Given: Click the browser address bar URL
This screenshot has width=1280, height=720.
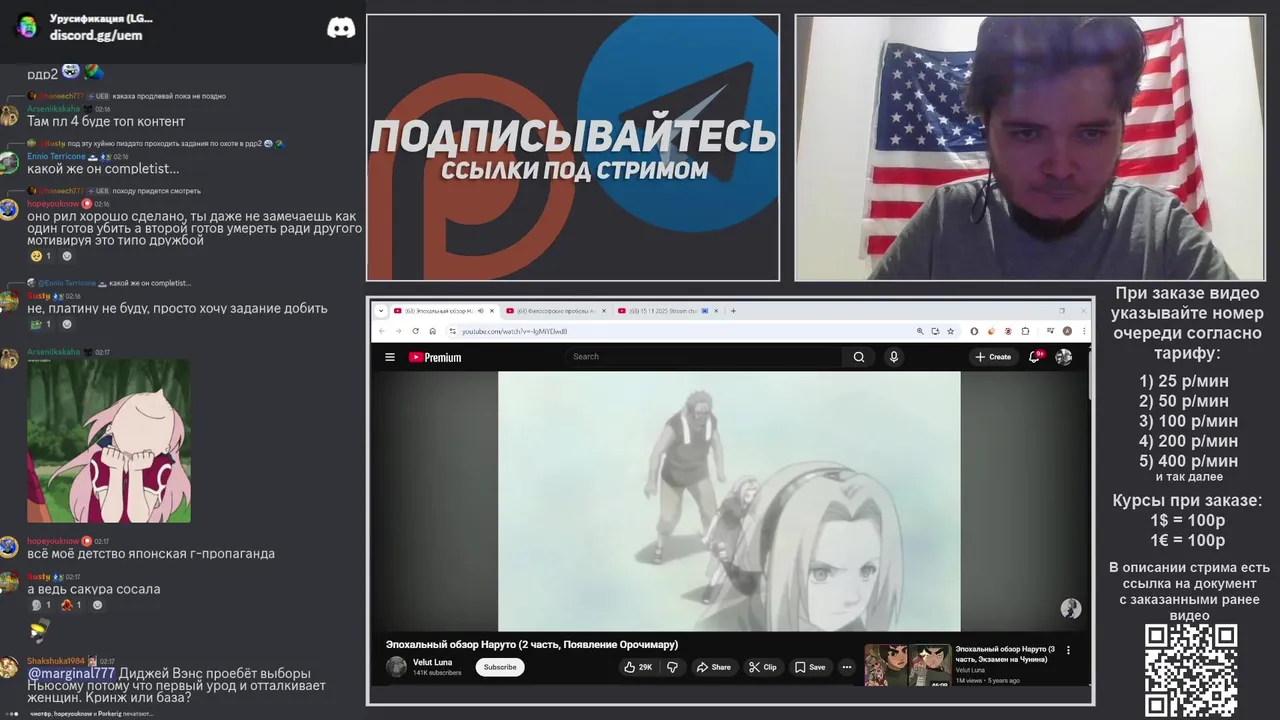Looking at the screenshot, I should 514,331.
